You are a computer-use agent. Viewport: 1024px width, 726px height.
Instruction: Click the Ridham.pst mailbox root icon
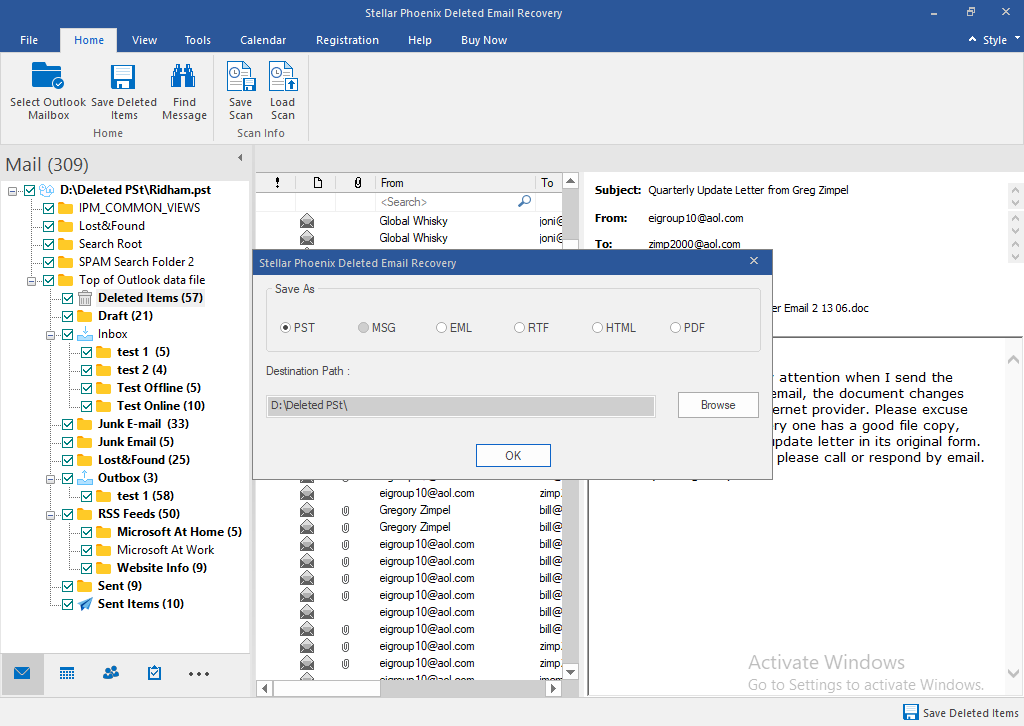click(x=46, y=190)
